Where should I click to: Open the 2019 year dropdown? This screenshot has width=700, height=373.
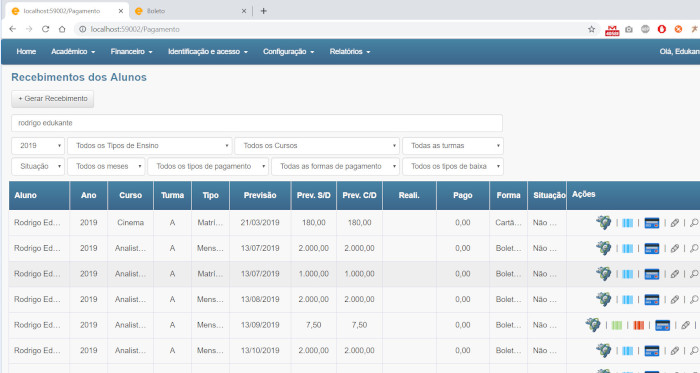(x=38, y=146)
